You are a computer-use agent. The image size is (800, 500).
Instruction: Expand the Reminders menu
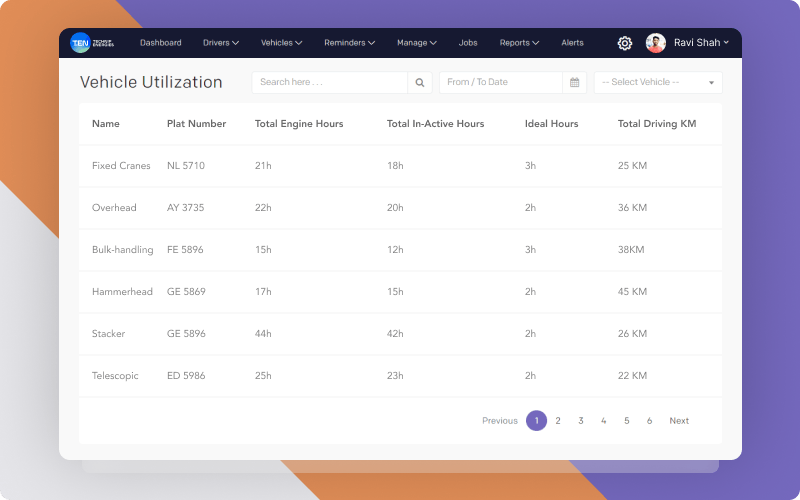coord(349,43)
